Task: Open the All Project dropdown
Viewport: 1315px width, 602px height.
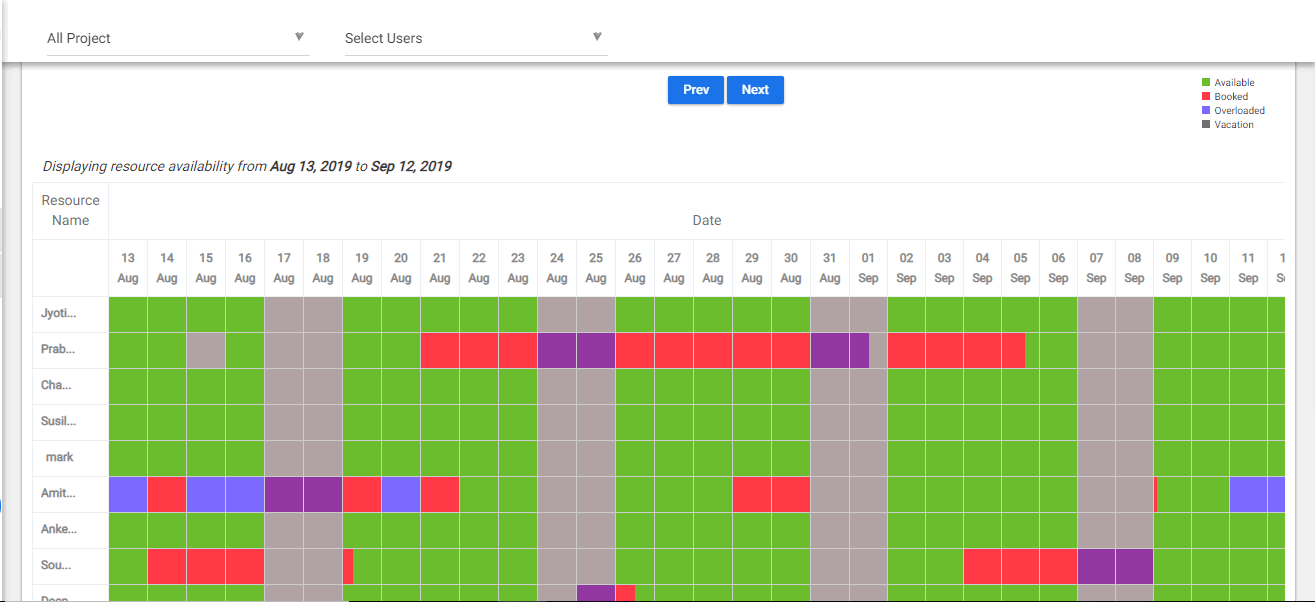Action: click(x=178, y=38)
